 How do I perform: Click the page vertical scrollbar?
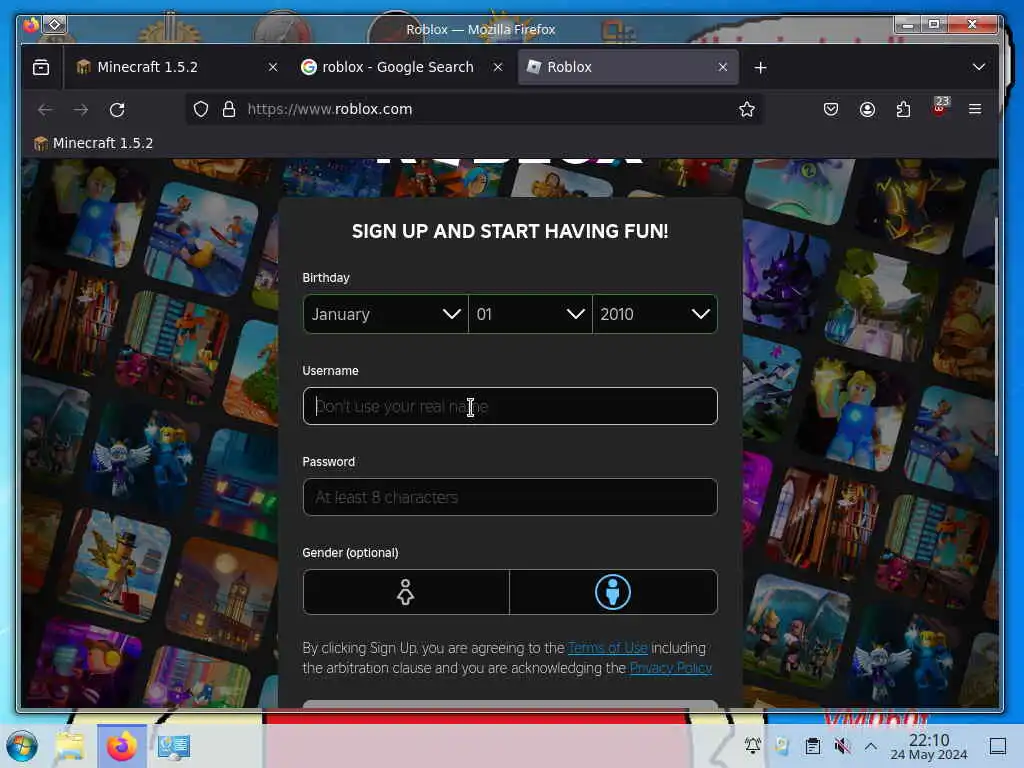point(995,336)
